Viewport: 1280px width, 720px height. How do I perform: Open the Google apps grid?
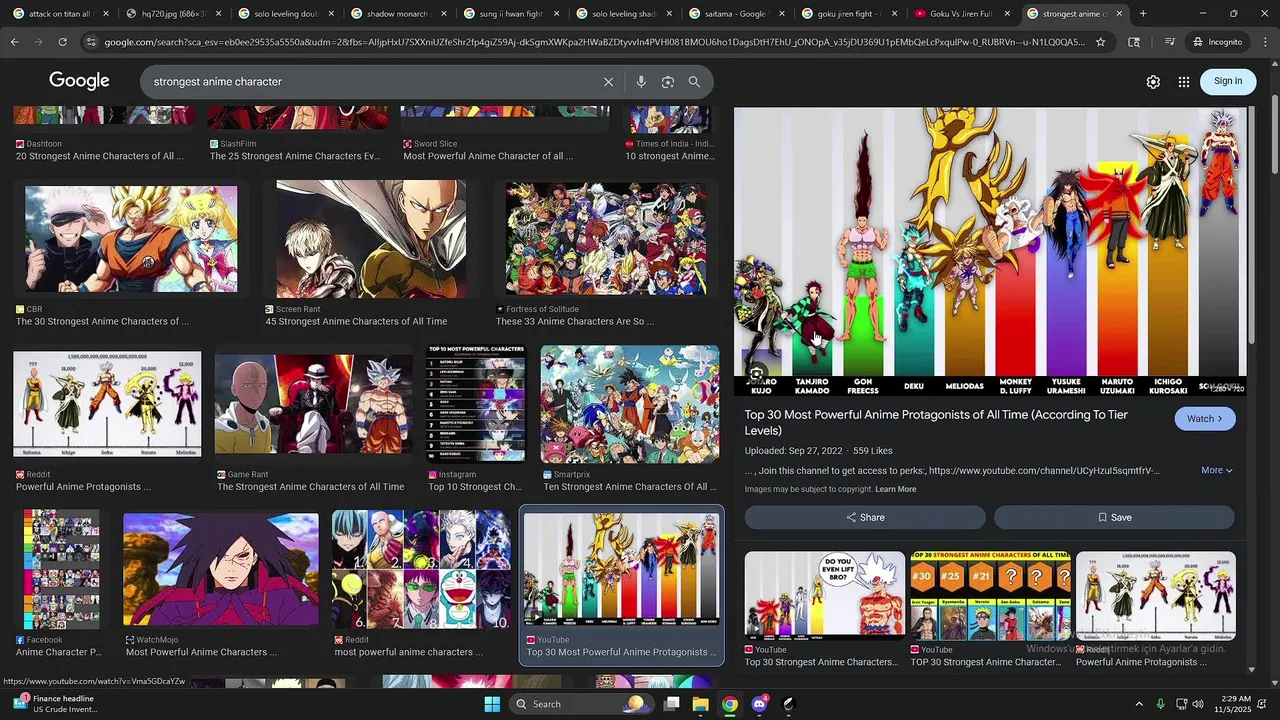[1184, 82]
